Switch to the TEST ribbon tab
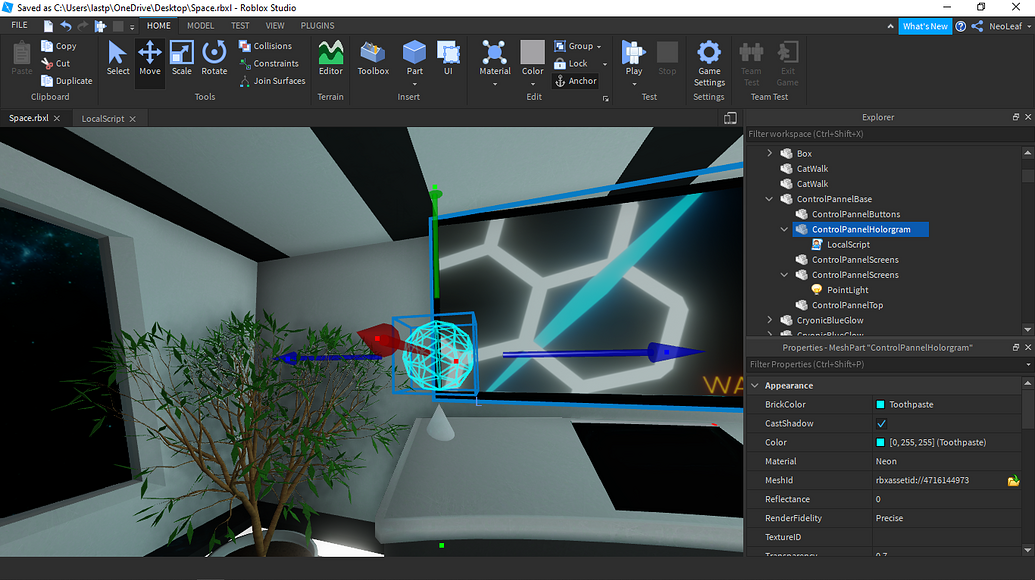1035x580 pixels. [240, 26]
